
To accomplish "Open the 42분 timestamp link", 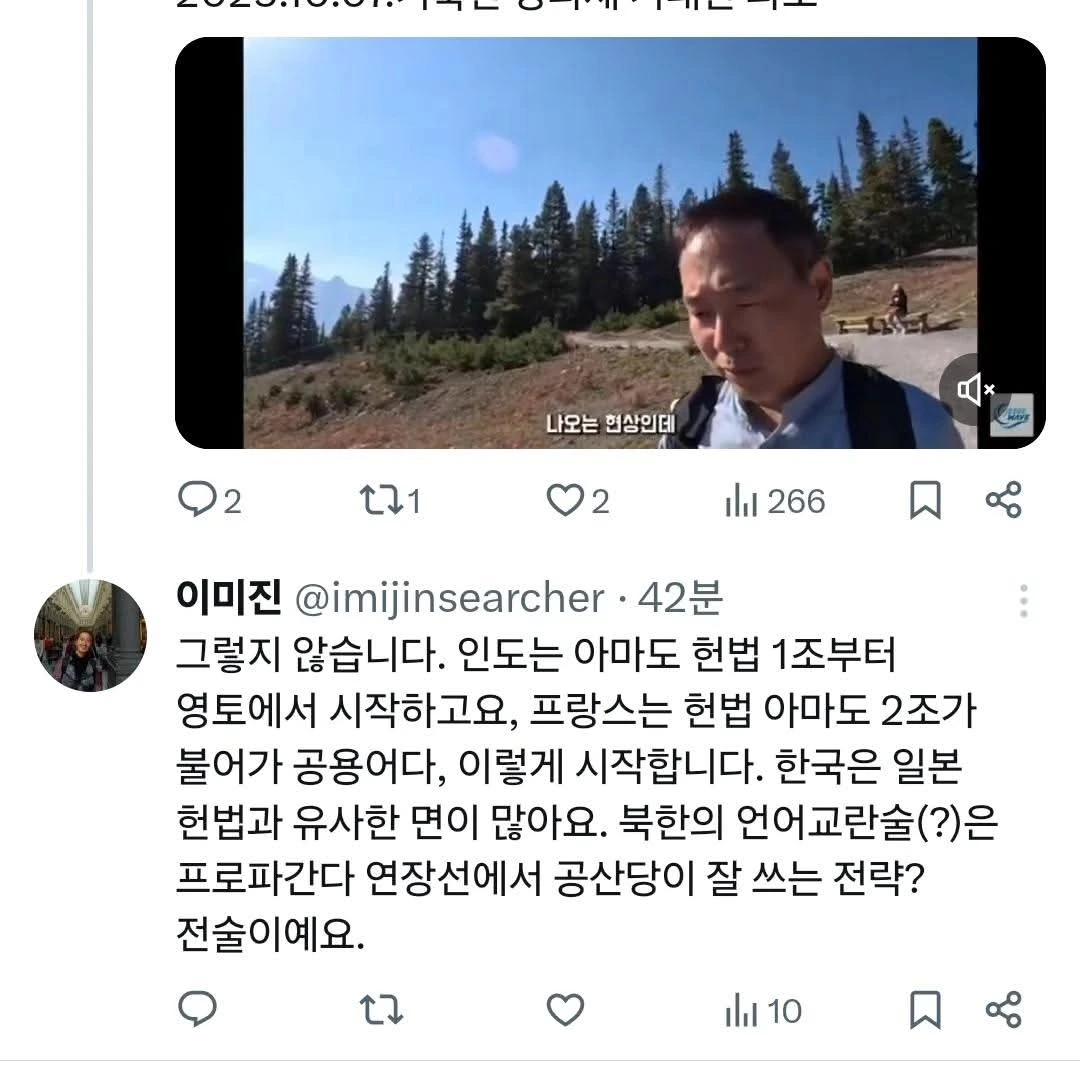I will (x=680, y=598).
